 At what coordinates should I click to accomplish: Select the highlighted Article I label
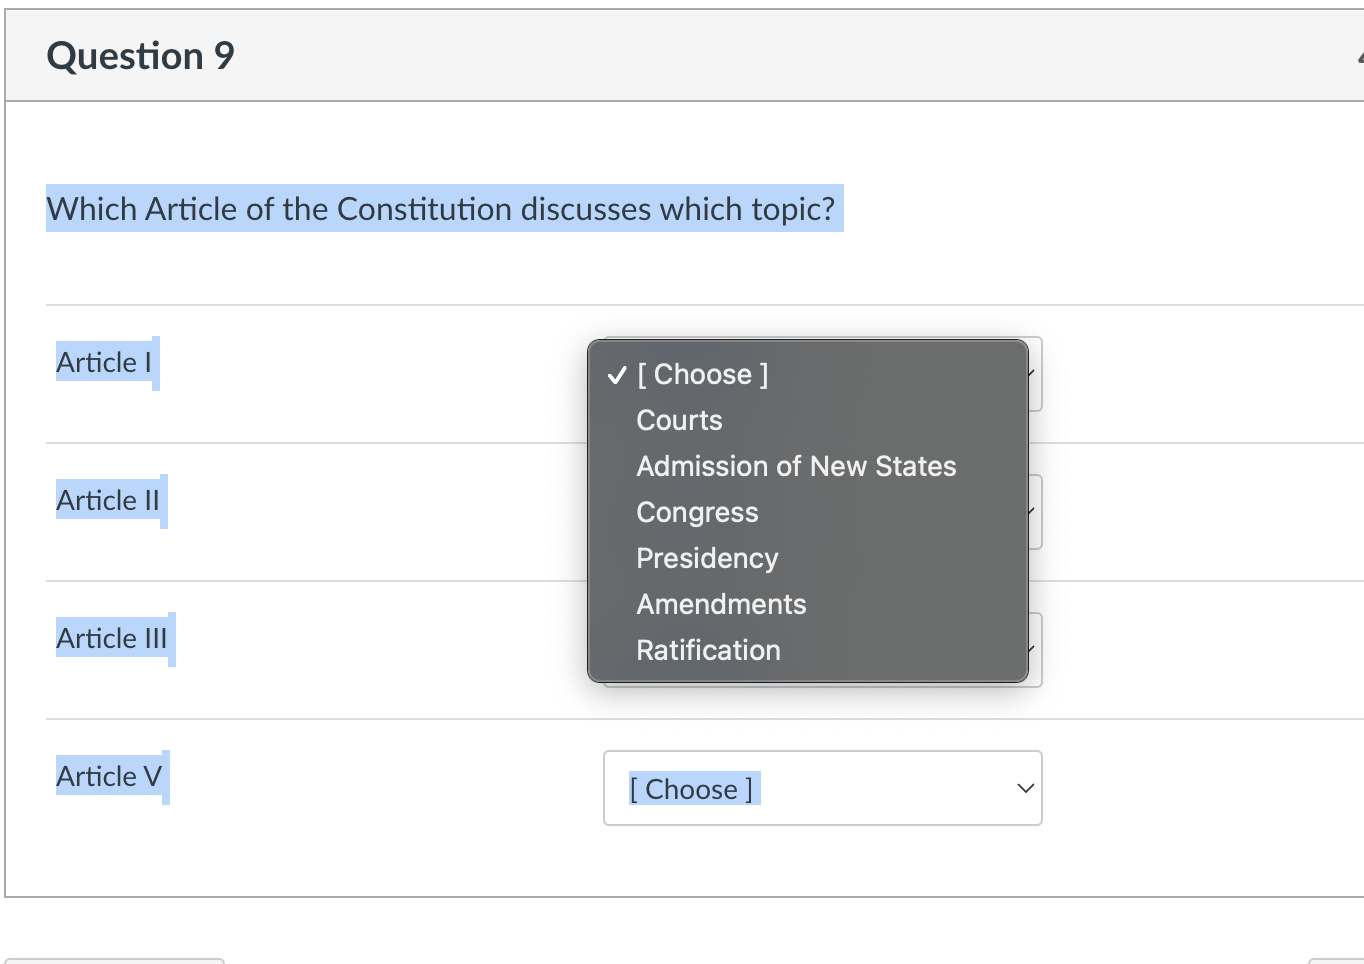click(x=104, y=362)
